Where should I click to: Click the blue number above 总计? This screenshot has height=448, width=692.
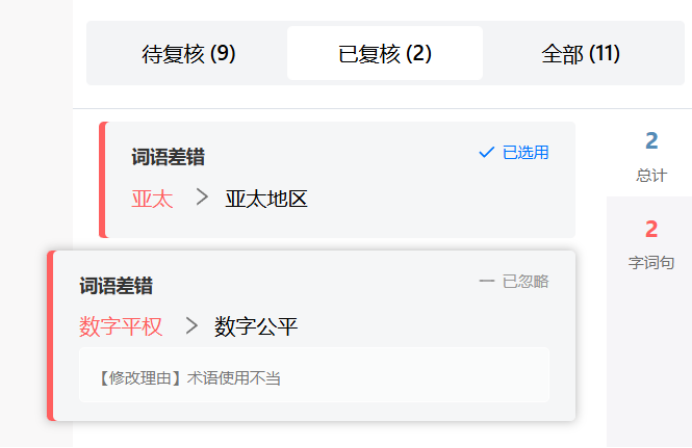651,141
